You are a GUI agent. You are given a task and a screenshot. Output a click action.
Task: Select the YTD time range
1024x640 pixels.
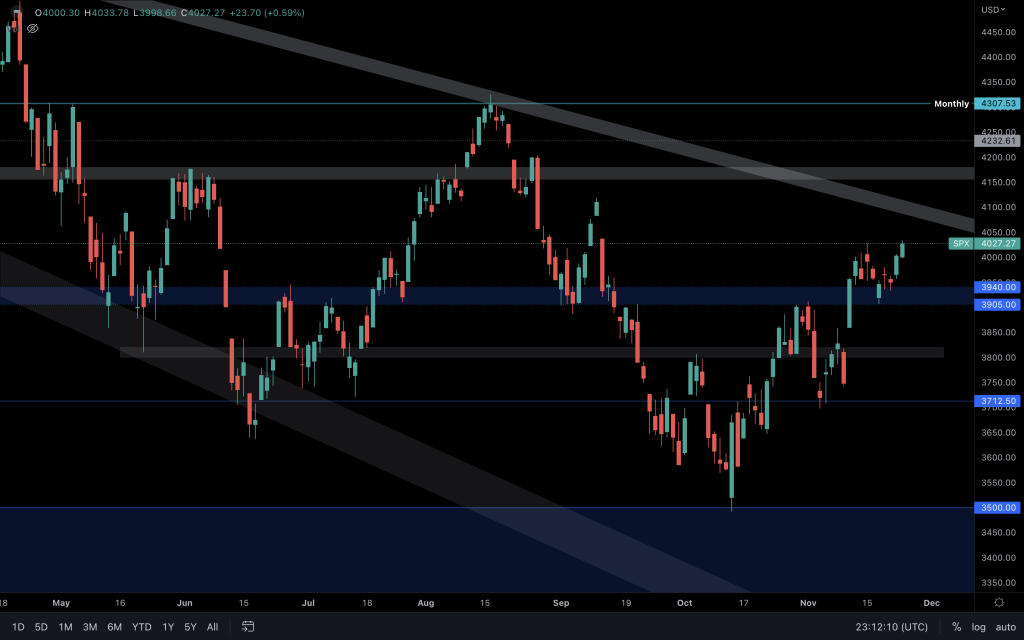tap(142, 627)
